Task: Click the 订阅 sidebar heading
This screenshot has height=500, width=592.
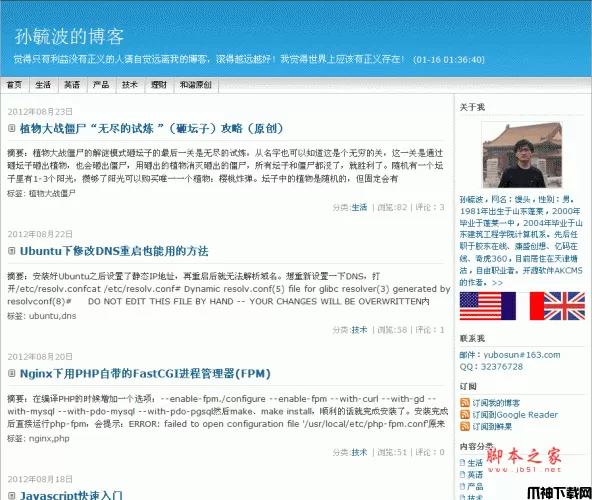Action: click(468, 386)
